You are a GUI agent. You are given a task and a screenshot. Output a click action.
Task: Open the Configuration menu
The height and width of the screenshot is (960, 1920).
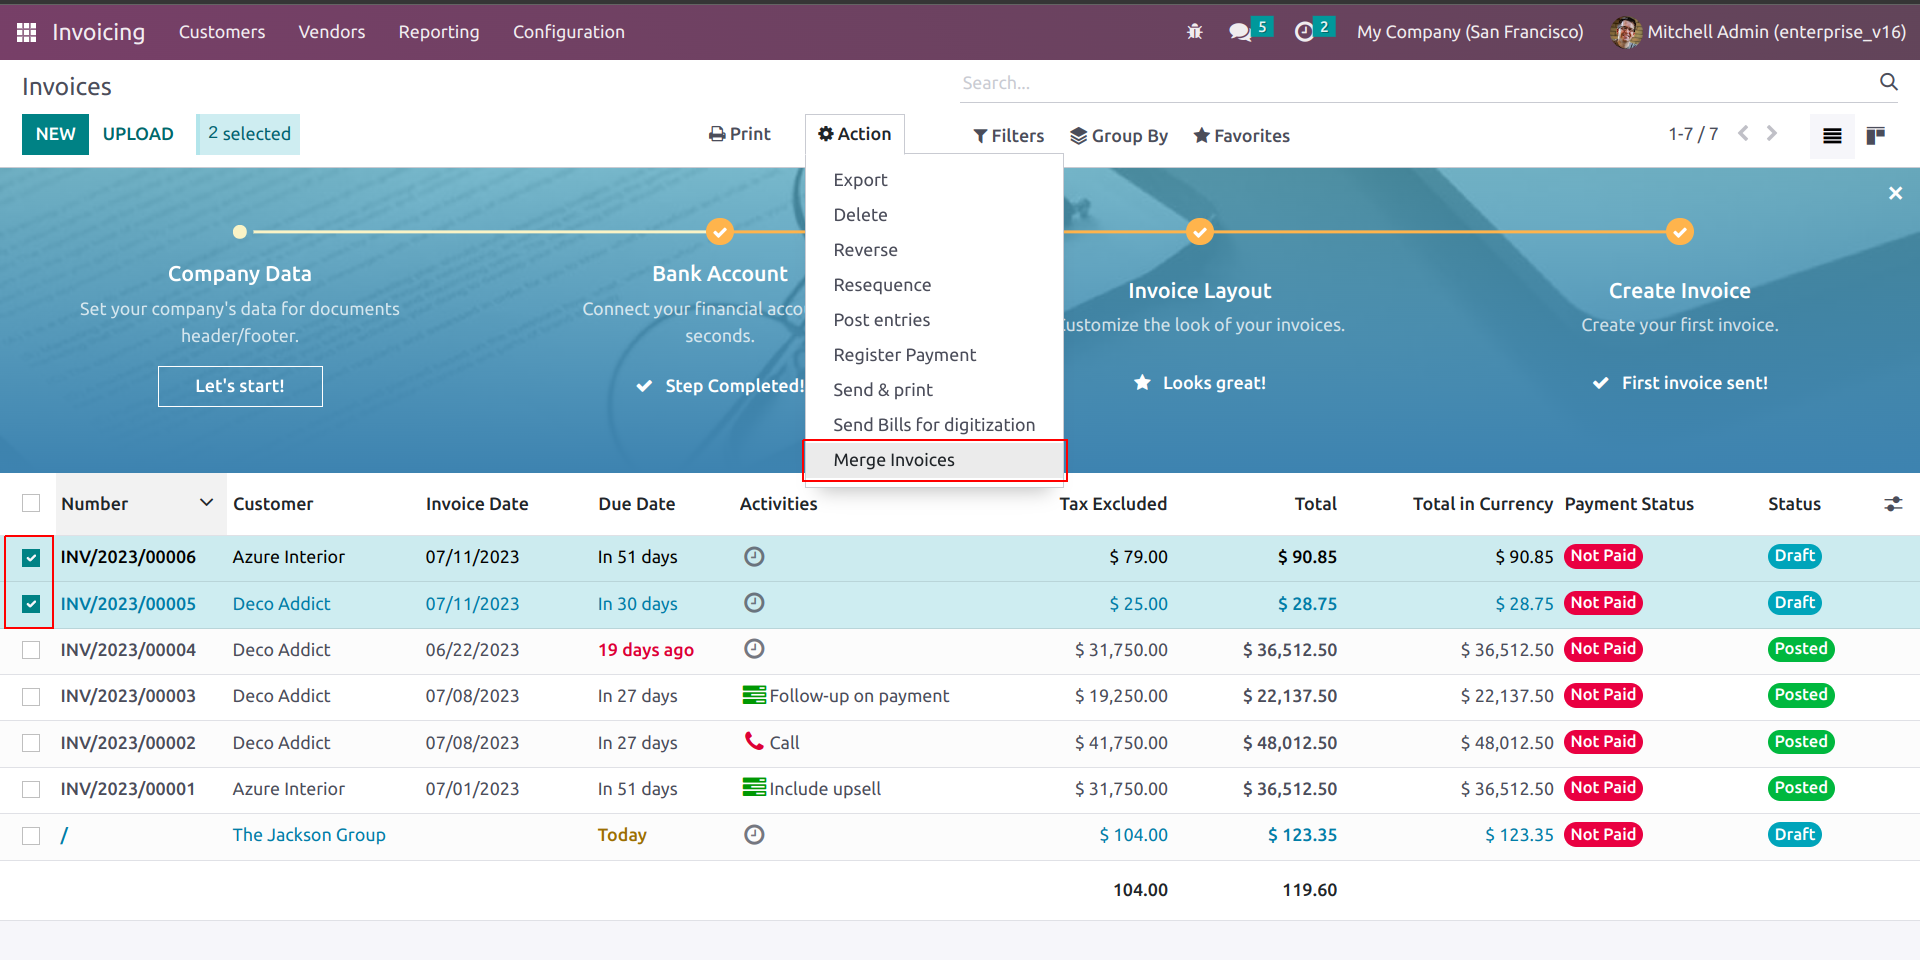[x=569, y=32]
